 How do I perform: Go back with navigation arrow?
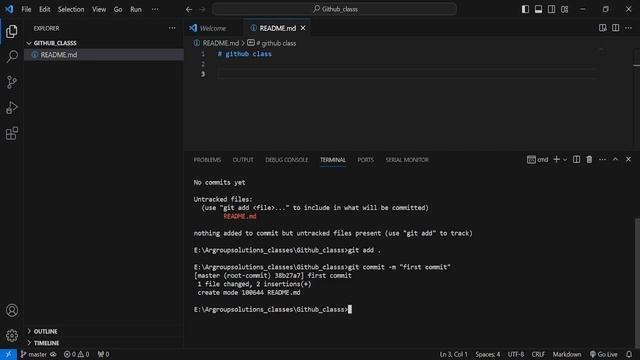point(189,9)
